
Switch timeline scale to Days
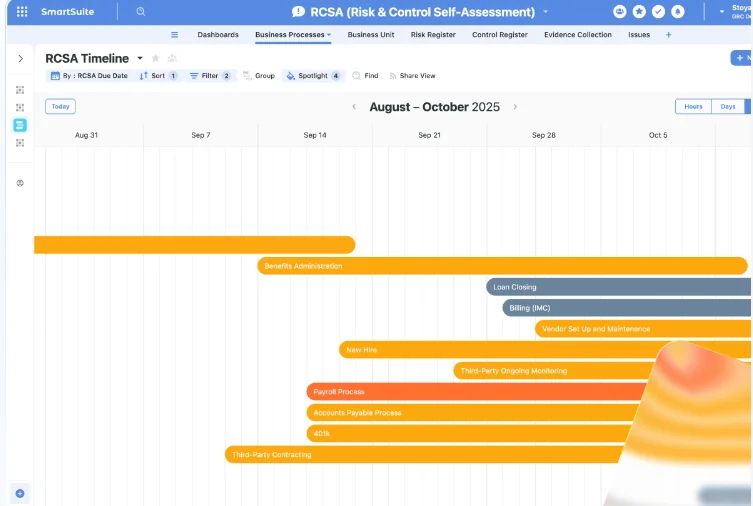[728, 107]
